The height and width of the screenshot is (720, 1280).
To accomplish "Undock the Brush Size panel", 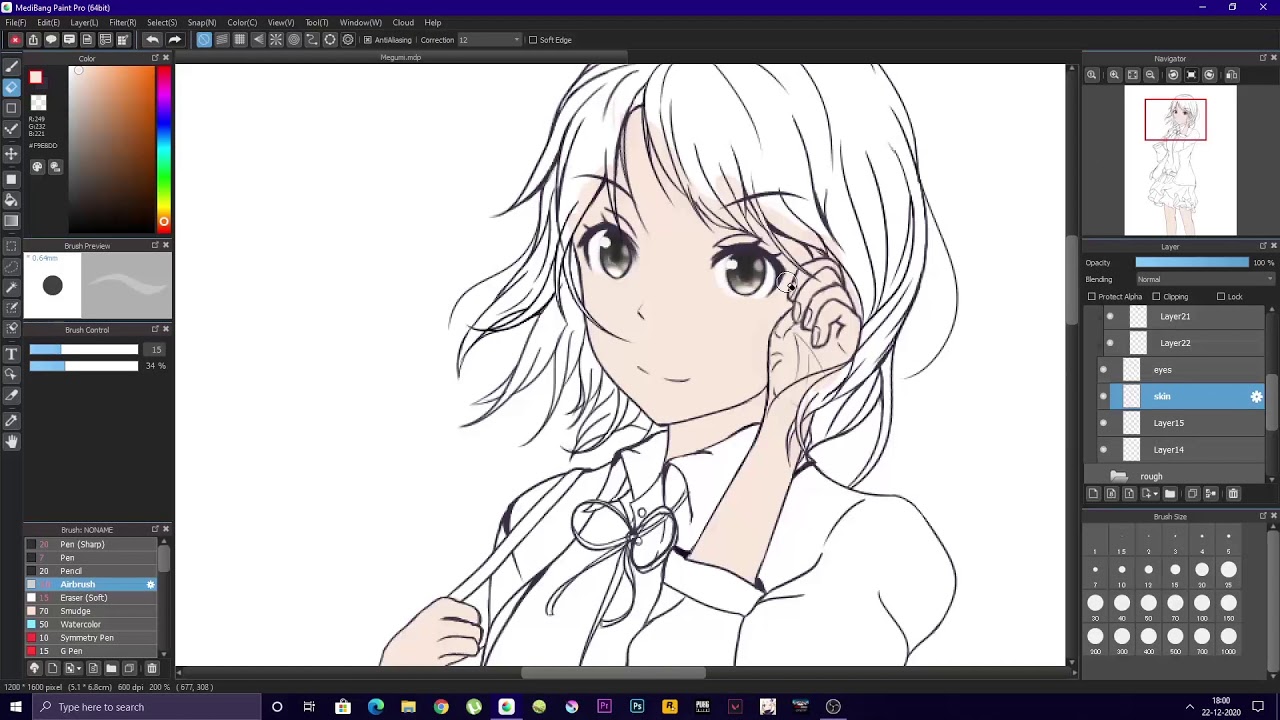I will click(x=1262, y=516).
